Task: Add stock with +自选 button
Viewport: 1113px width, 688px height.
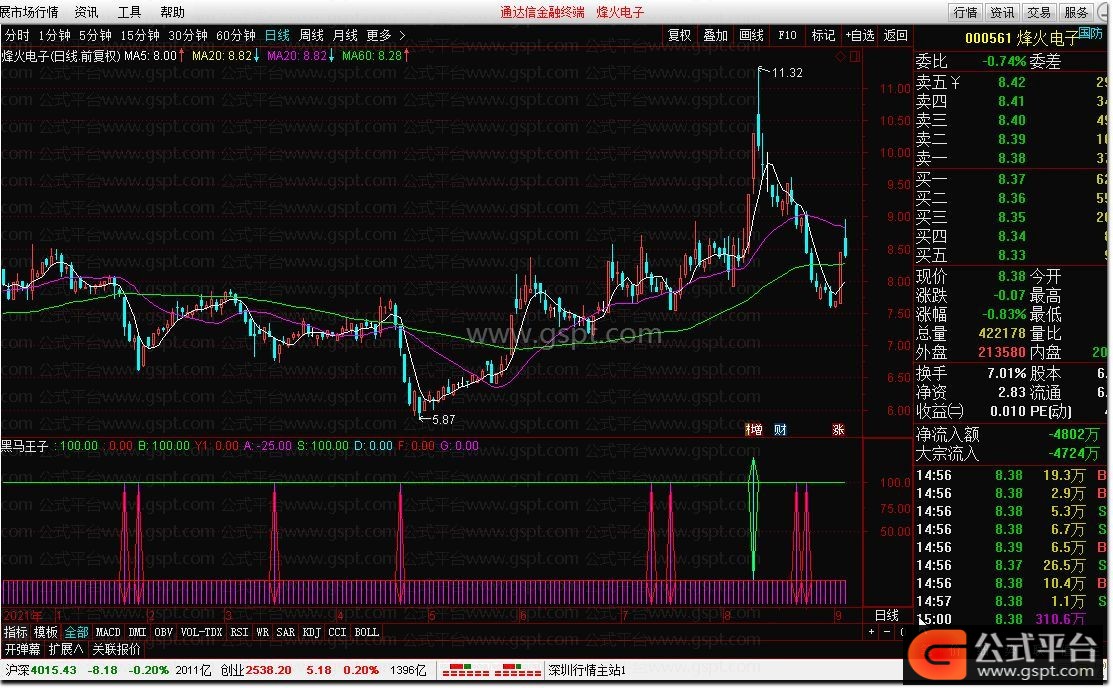Action: 860,35
